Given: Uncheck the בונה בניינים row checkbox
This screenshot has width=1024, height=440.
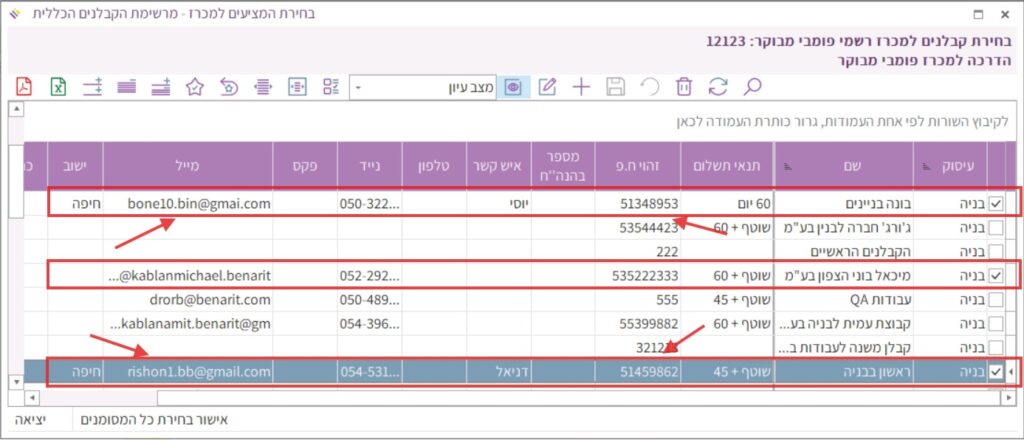Looking at the screenshot, I should [996, 203].
